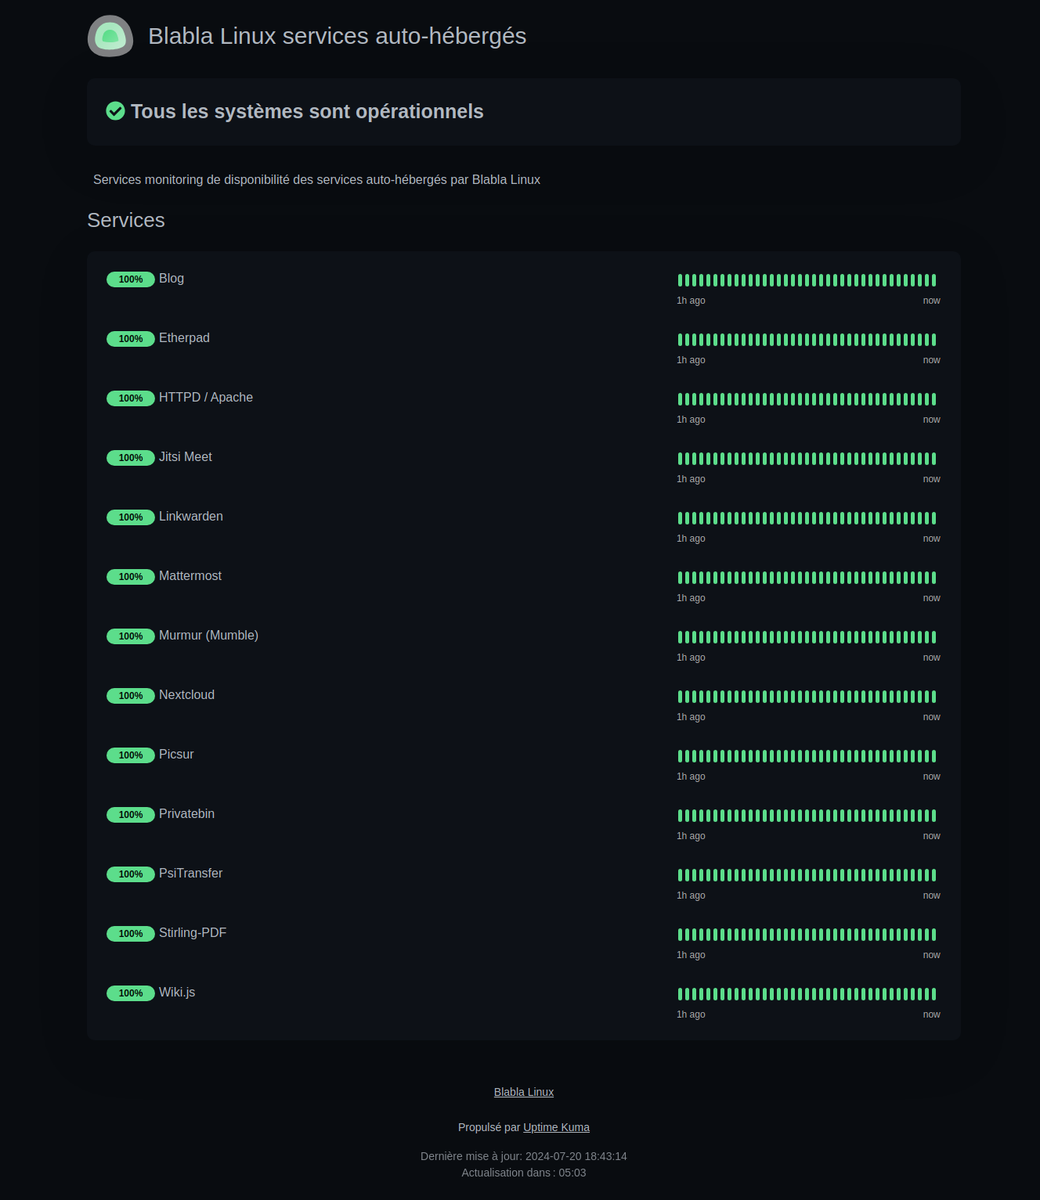Click the Tous les systèmes sont opérationnels heading

coord(307,111)
